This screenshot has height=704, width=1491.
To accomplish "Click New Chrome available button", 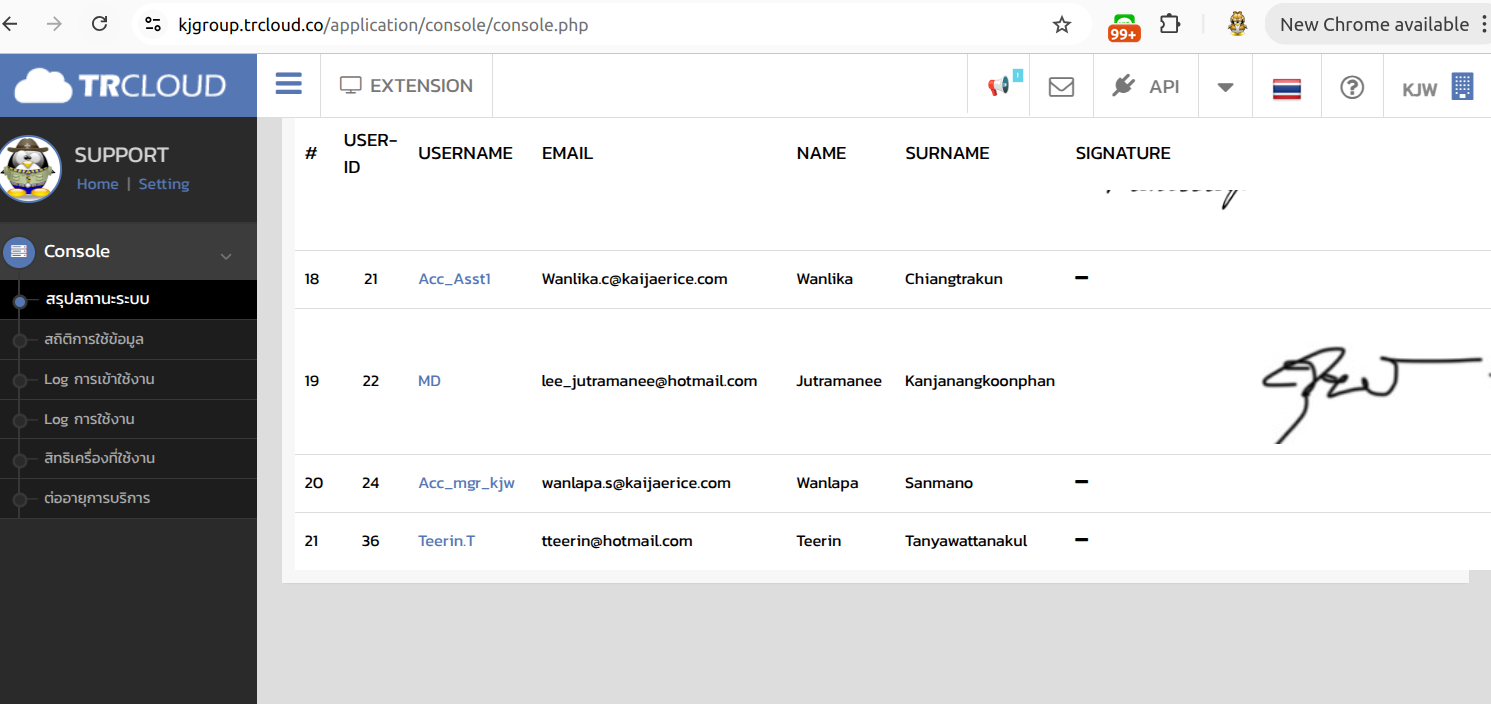I will click(1374, 24).
